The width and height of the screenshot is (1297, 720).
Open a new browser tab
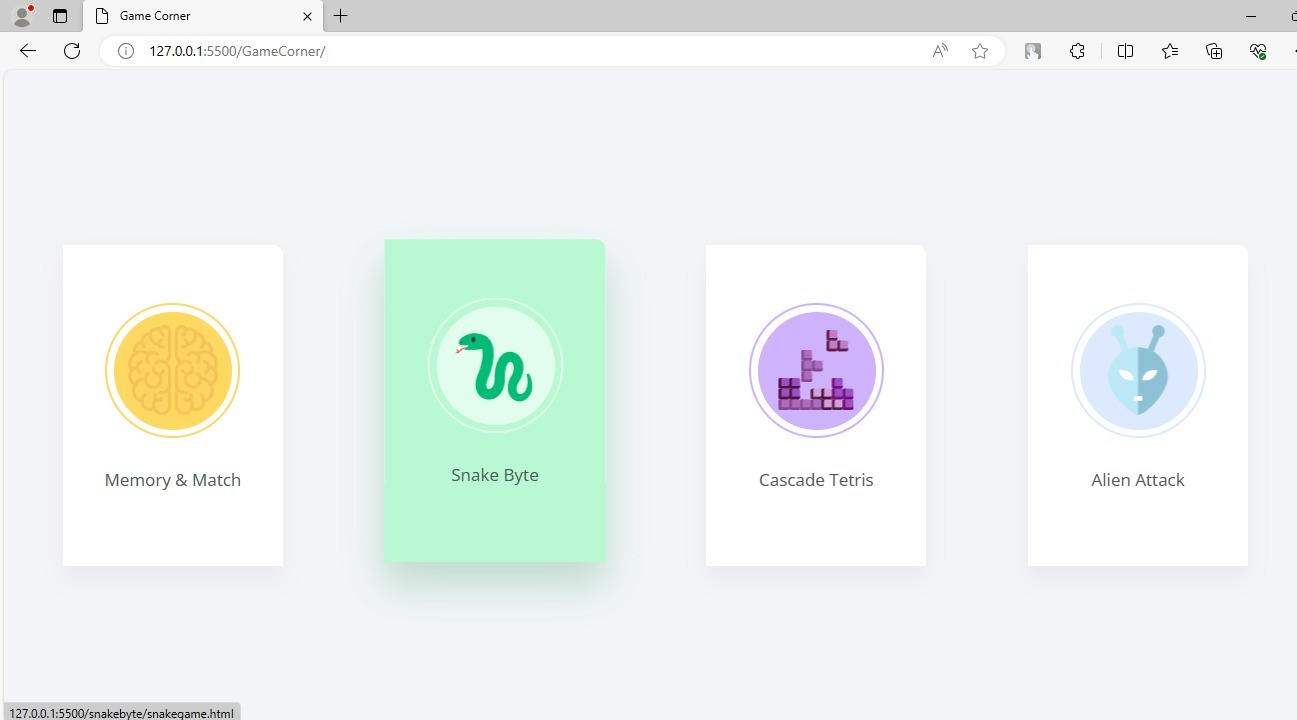coord(341,16)
